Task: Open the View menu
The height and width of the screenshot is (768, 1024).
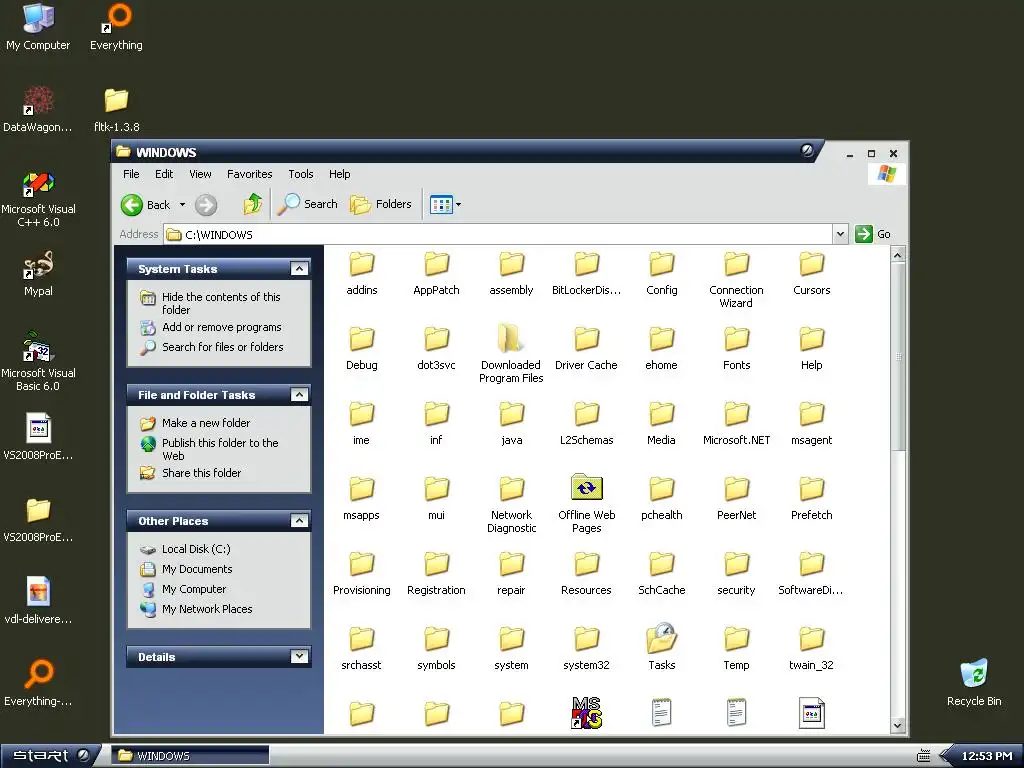Action: tap(200, 174)
